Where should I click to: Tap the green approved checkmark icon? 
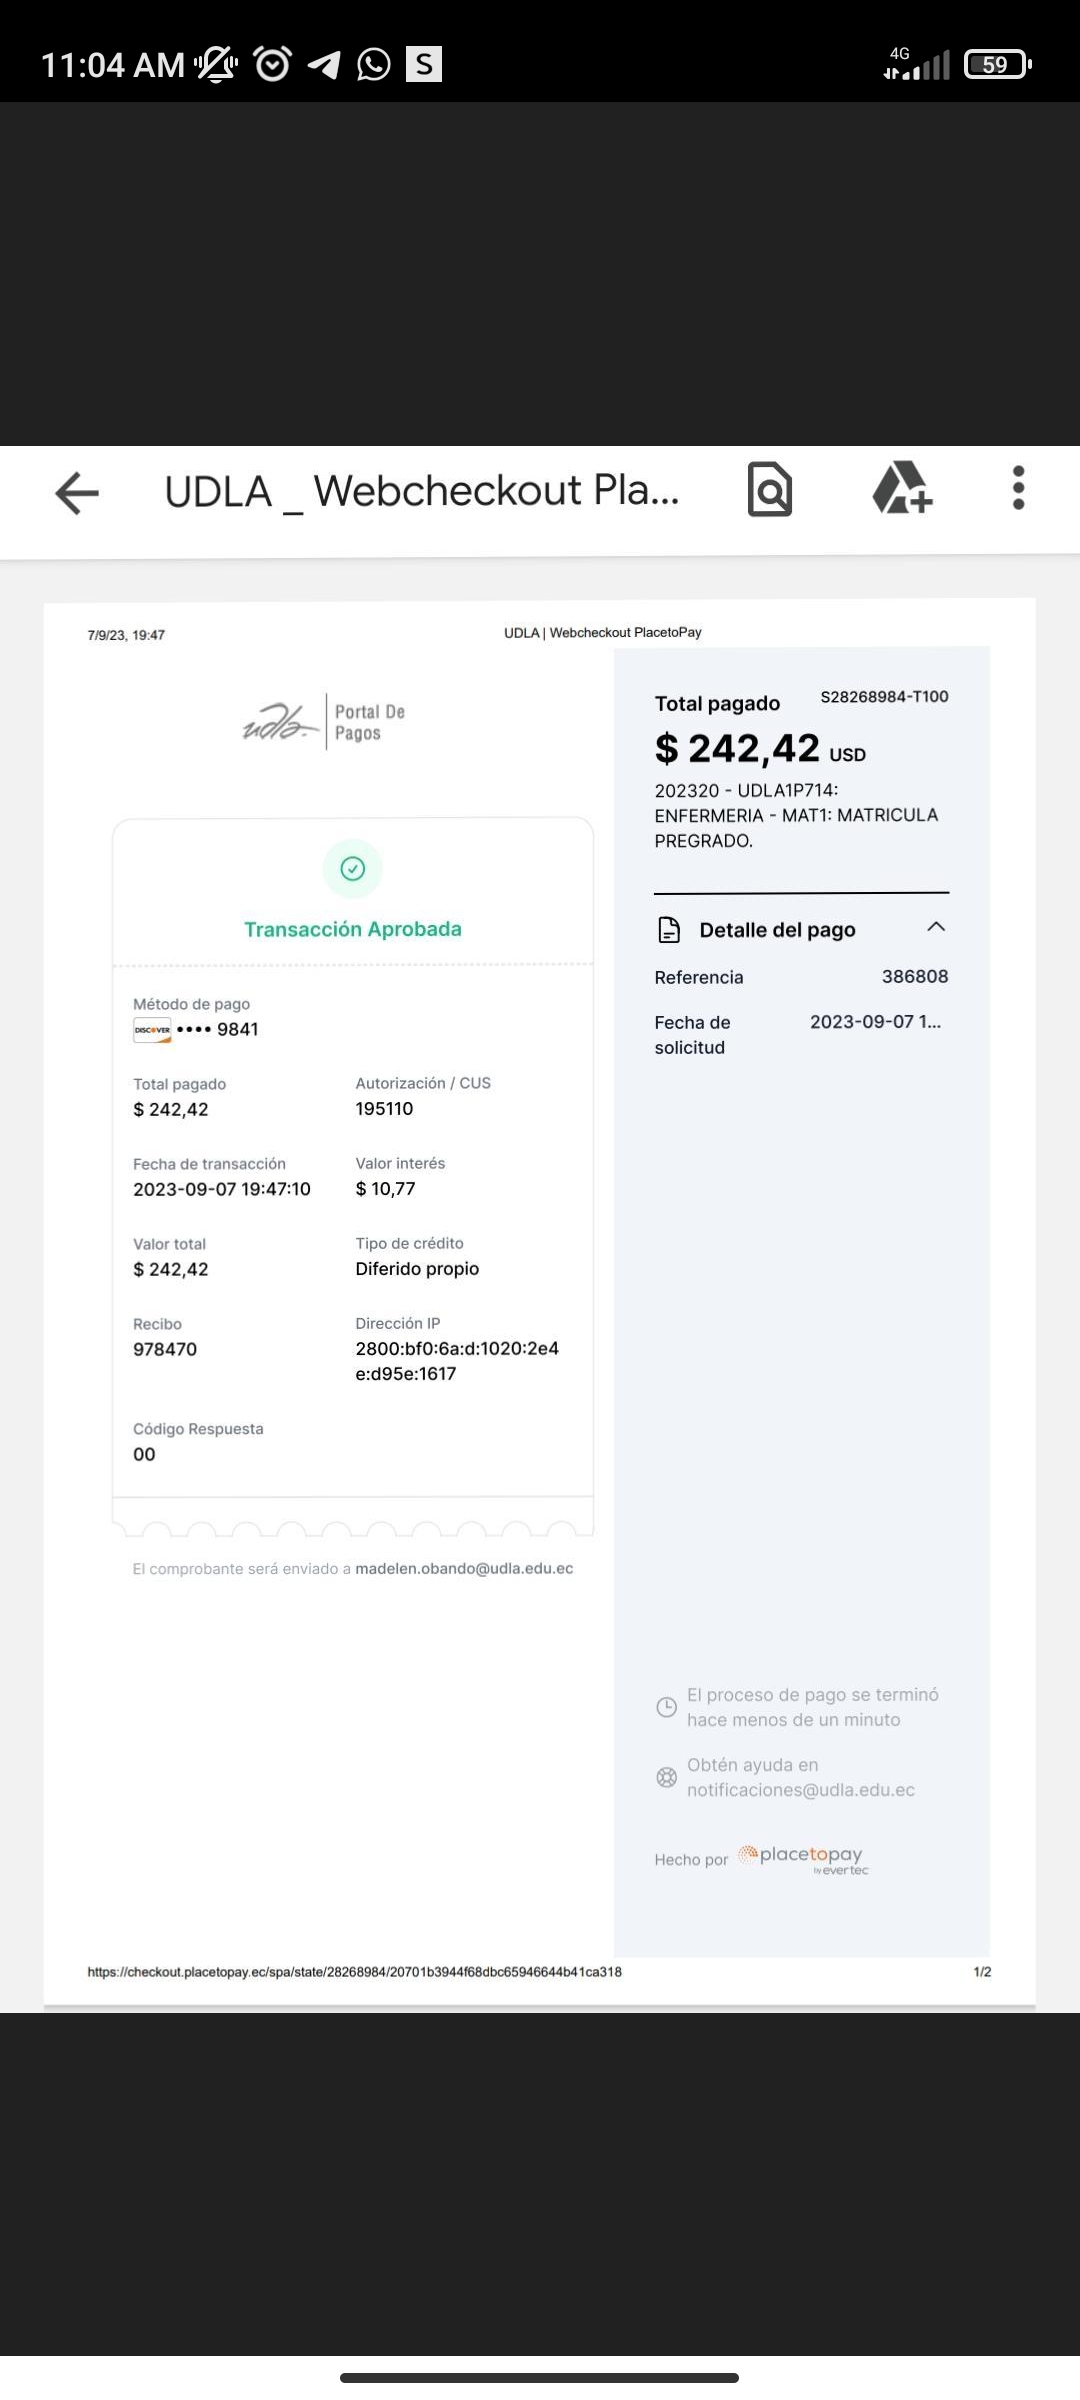click(353, 868)
